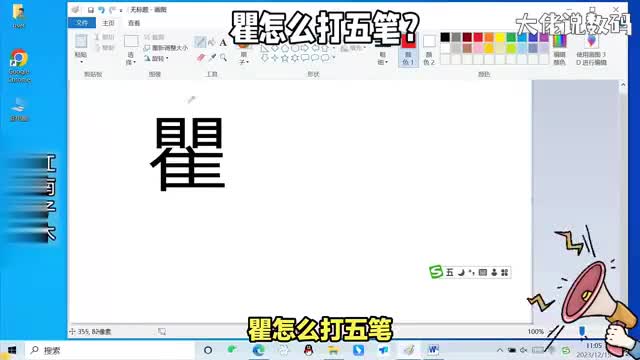Click the Cut button
The height and width of the screenshot is (360, 640).
104,37
